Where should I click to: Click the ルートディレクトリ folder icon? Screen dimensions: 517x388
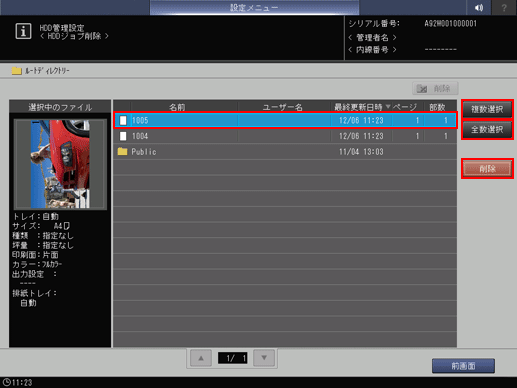click(x=16, y=71)
